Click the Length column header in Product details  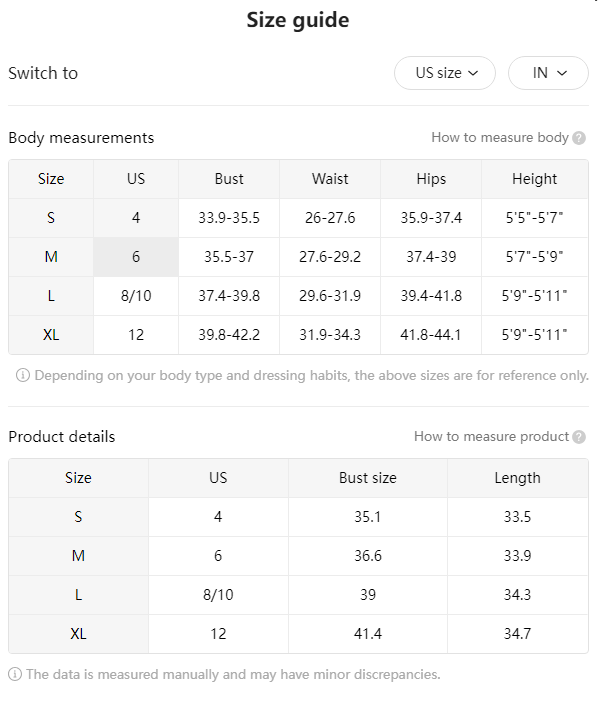click(518, 478)
